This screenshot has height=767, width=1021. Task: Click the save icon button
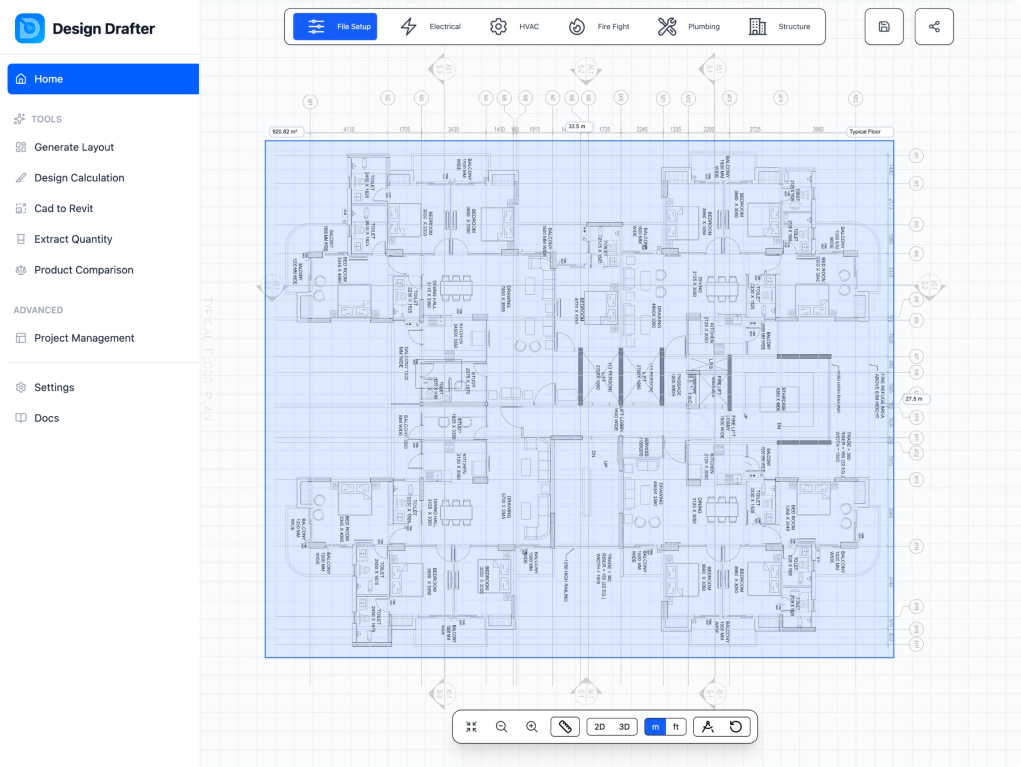point(884,27)
